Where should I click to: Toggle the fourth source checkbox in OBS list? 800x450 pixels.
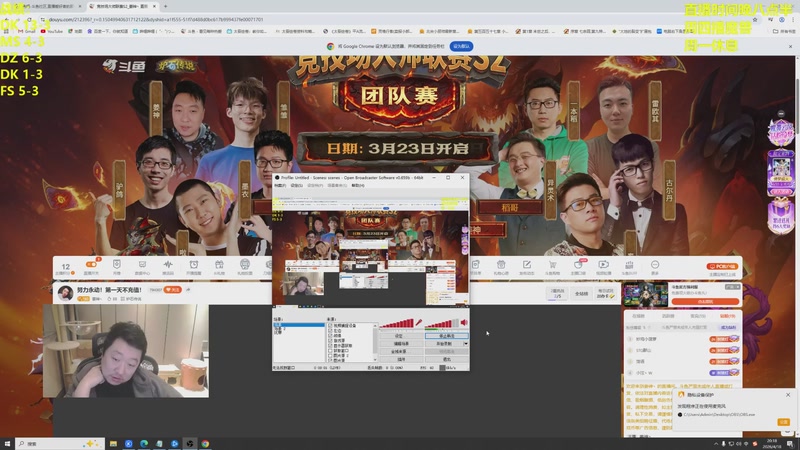coord(330,340)
